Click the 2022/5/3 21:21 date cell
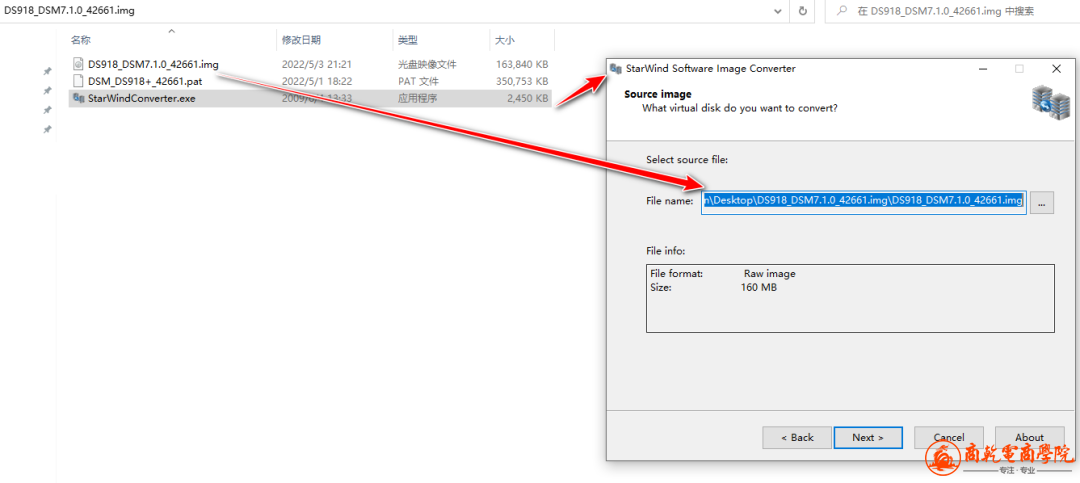1080x483 pixels. click(x=317, y=65)
